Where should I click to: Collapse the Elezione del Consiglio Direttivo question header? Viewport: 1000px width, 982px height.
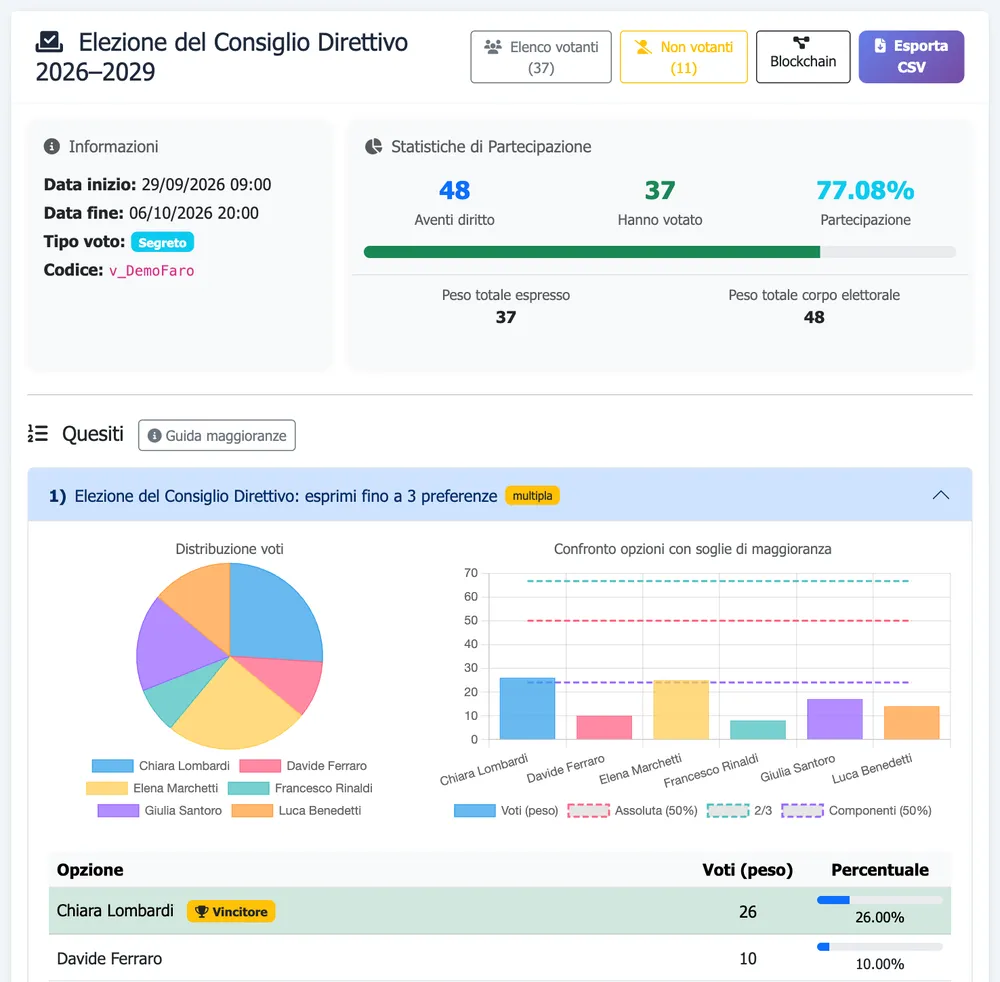500,495
